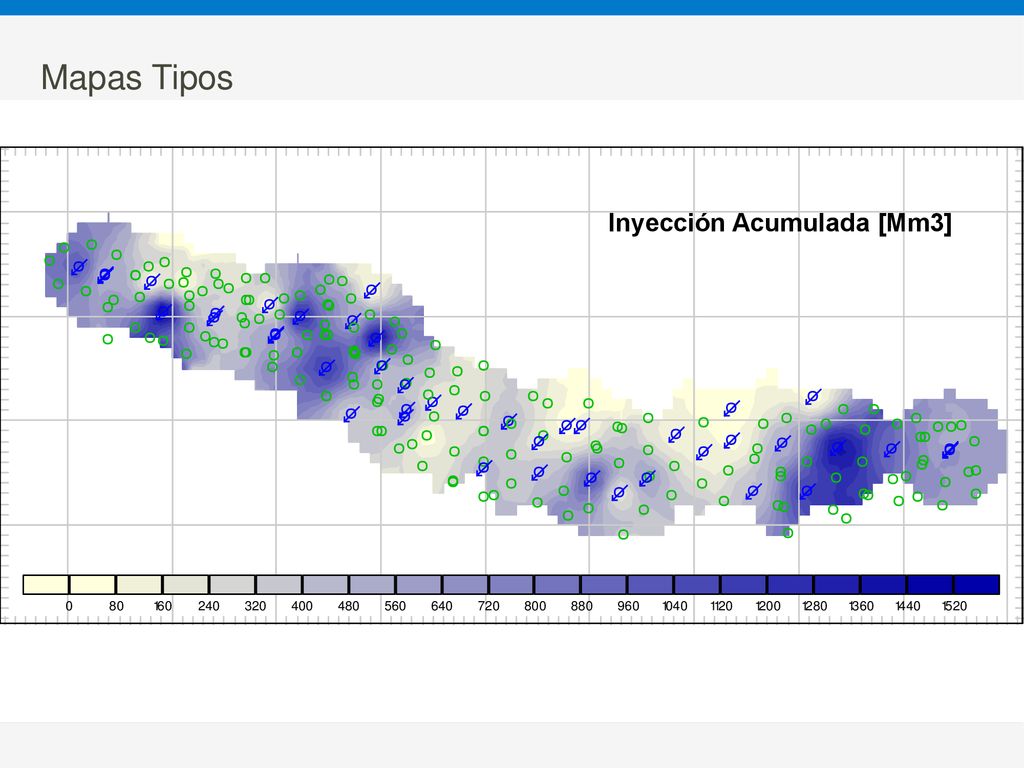
Task: Click the legend label '880'
Action: click(581, 606)
